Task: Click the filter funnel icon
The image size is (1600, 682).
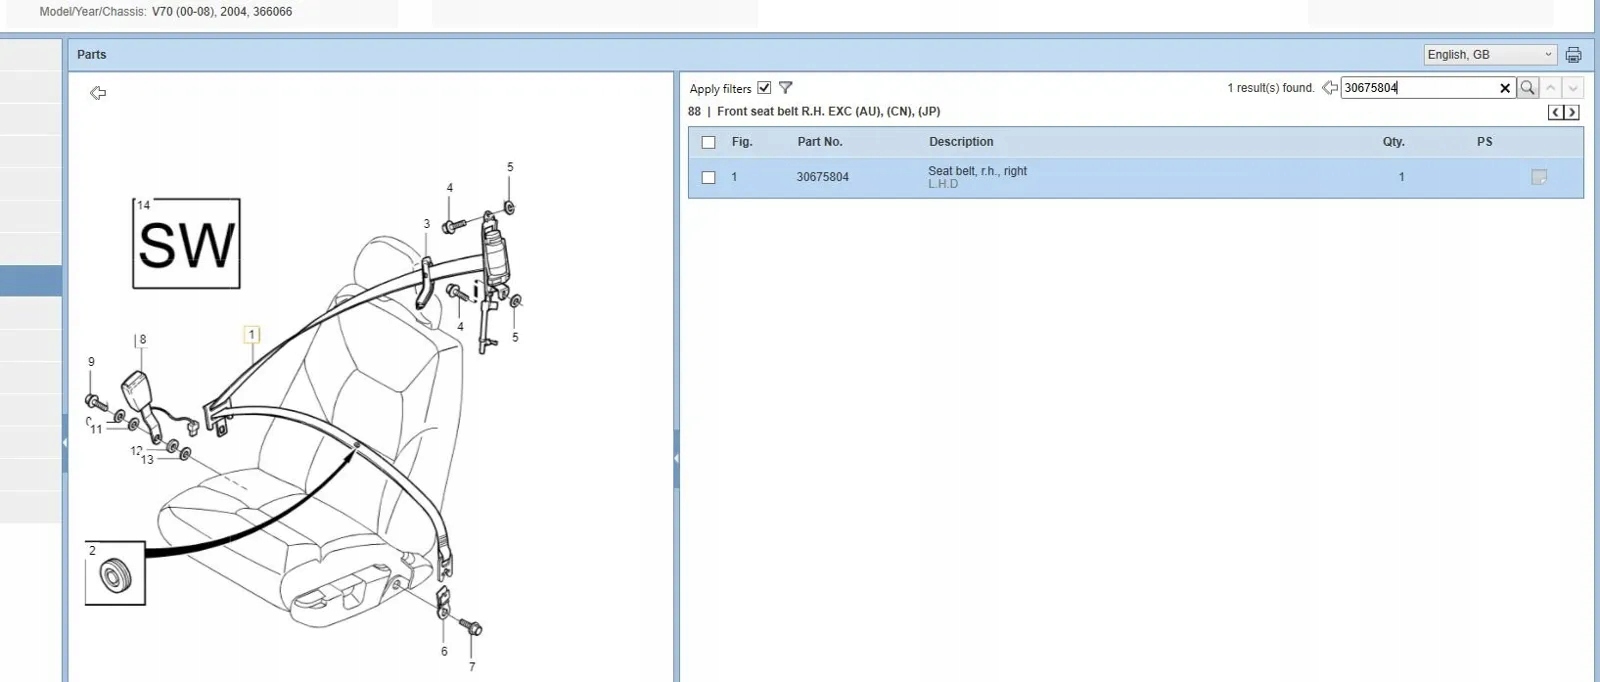Action: point(785,88)
